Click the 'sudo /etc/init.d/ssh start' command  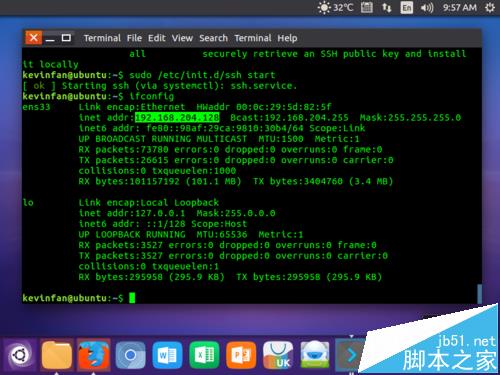(202, 75)
